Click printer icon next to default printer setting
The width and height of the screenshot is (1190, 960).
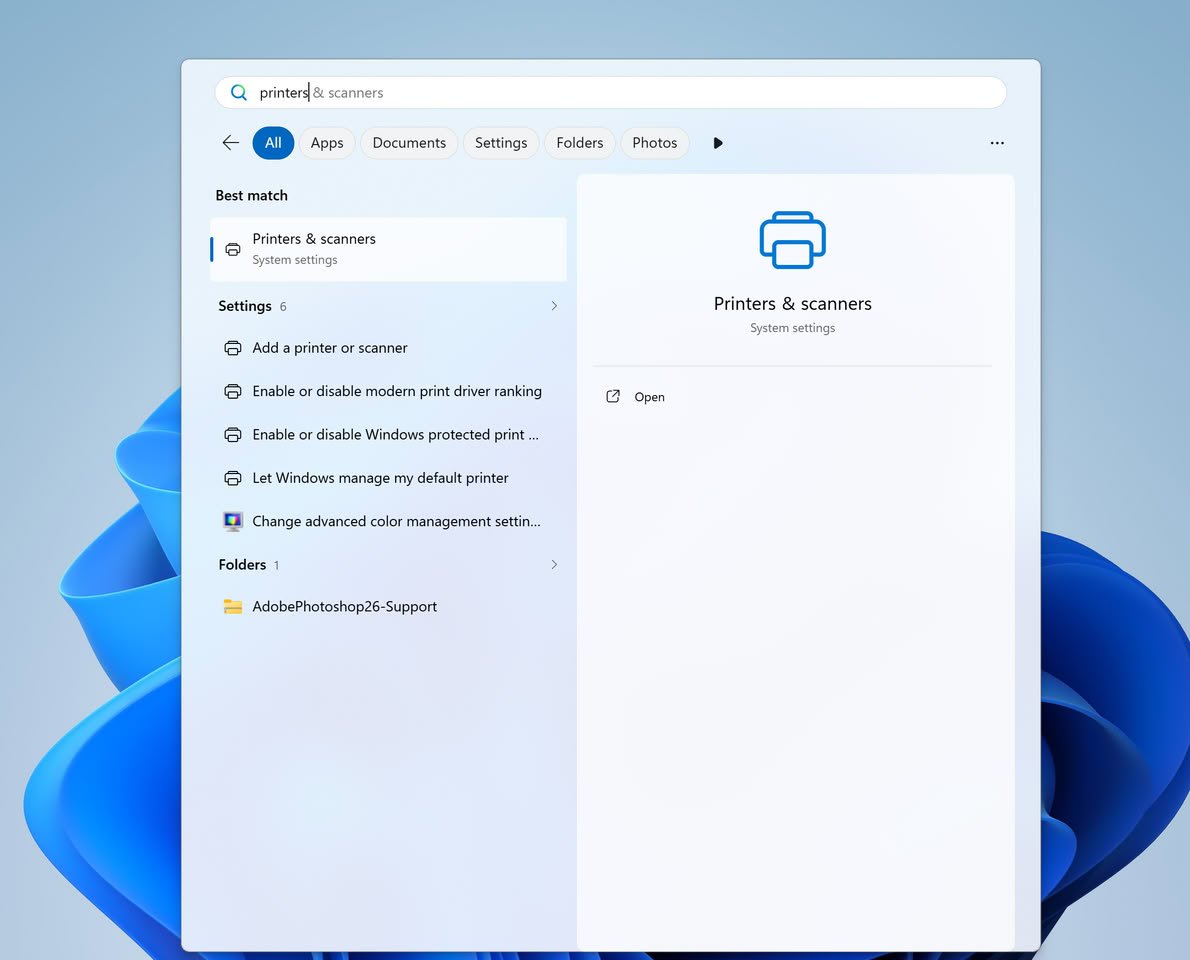[233, 478]
